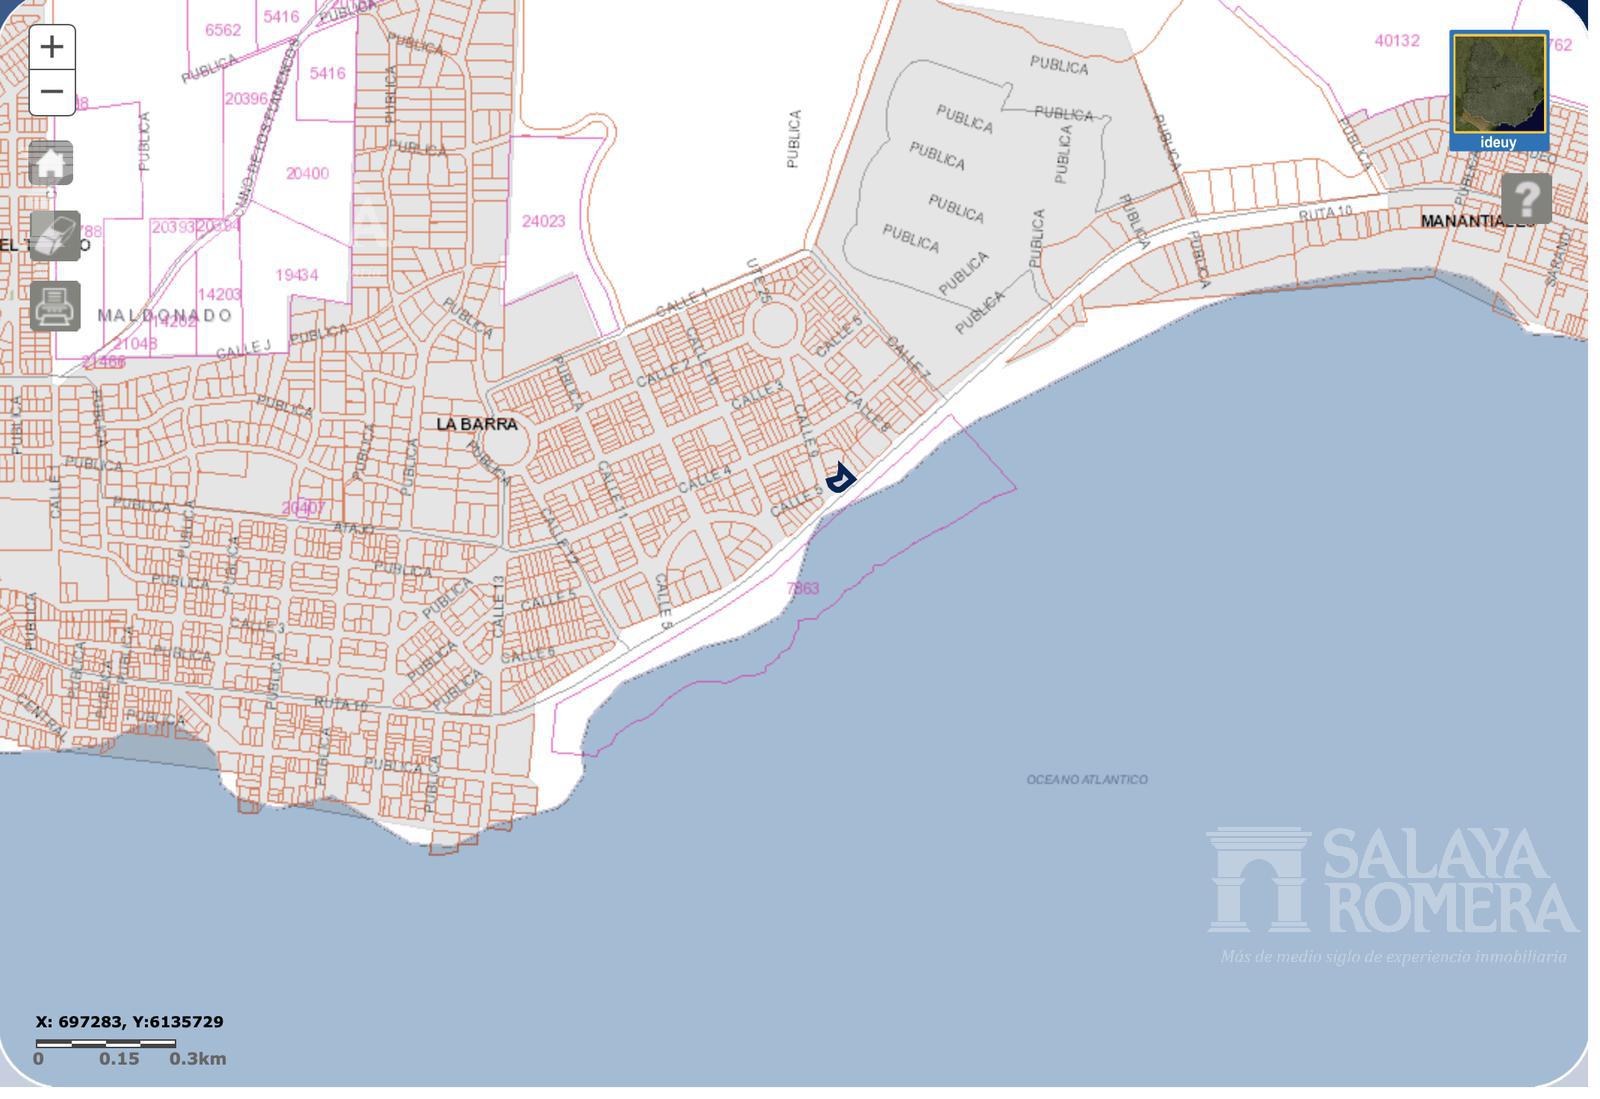Click the MANANTIALES locality label
1600x1099 pixels.
(x=1477, y=221)
